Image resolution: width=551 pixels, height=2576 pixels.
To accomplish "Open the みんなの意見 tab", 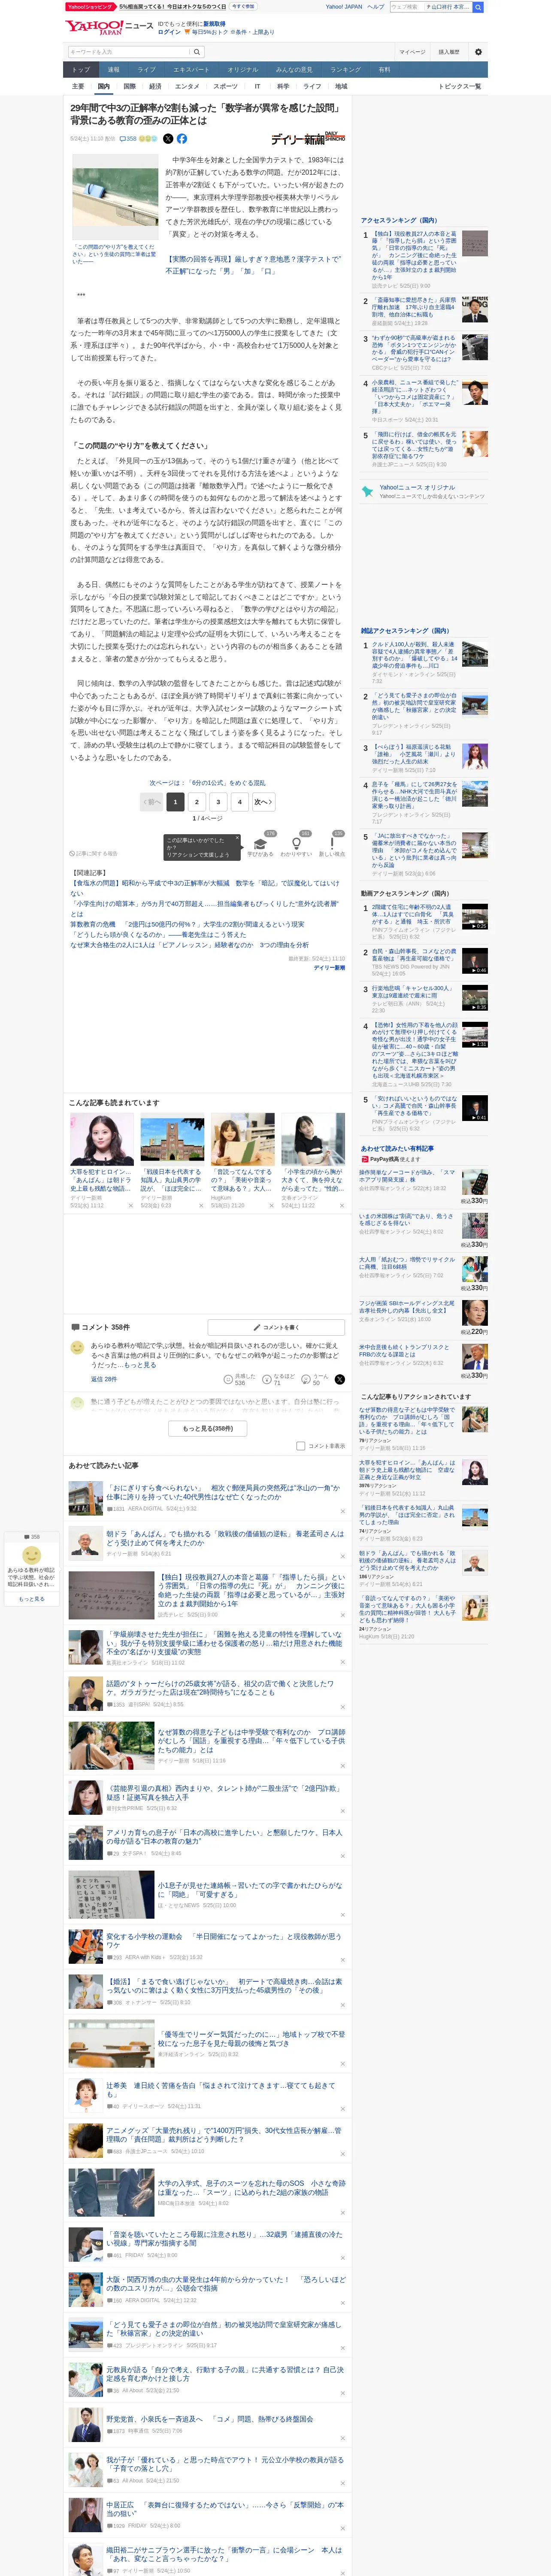I will pos(294,70).
